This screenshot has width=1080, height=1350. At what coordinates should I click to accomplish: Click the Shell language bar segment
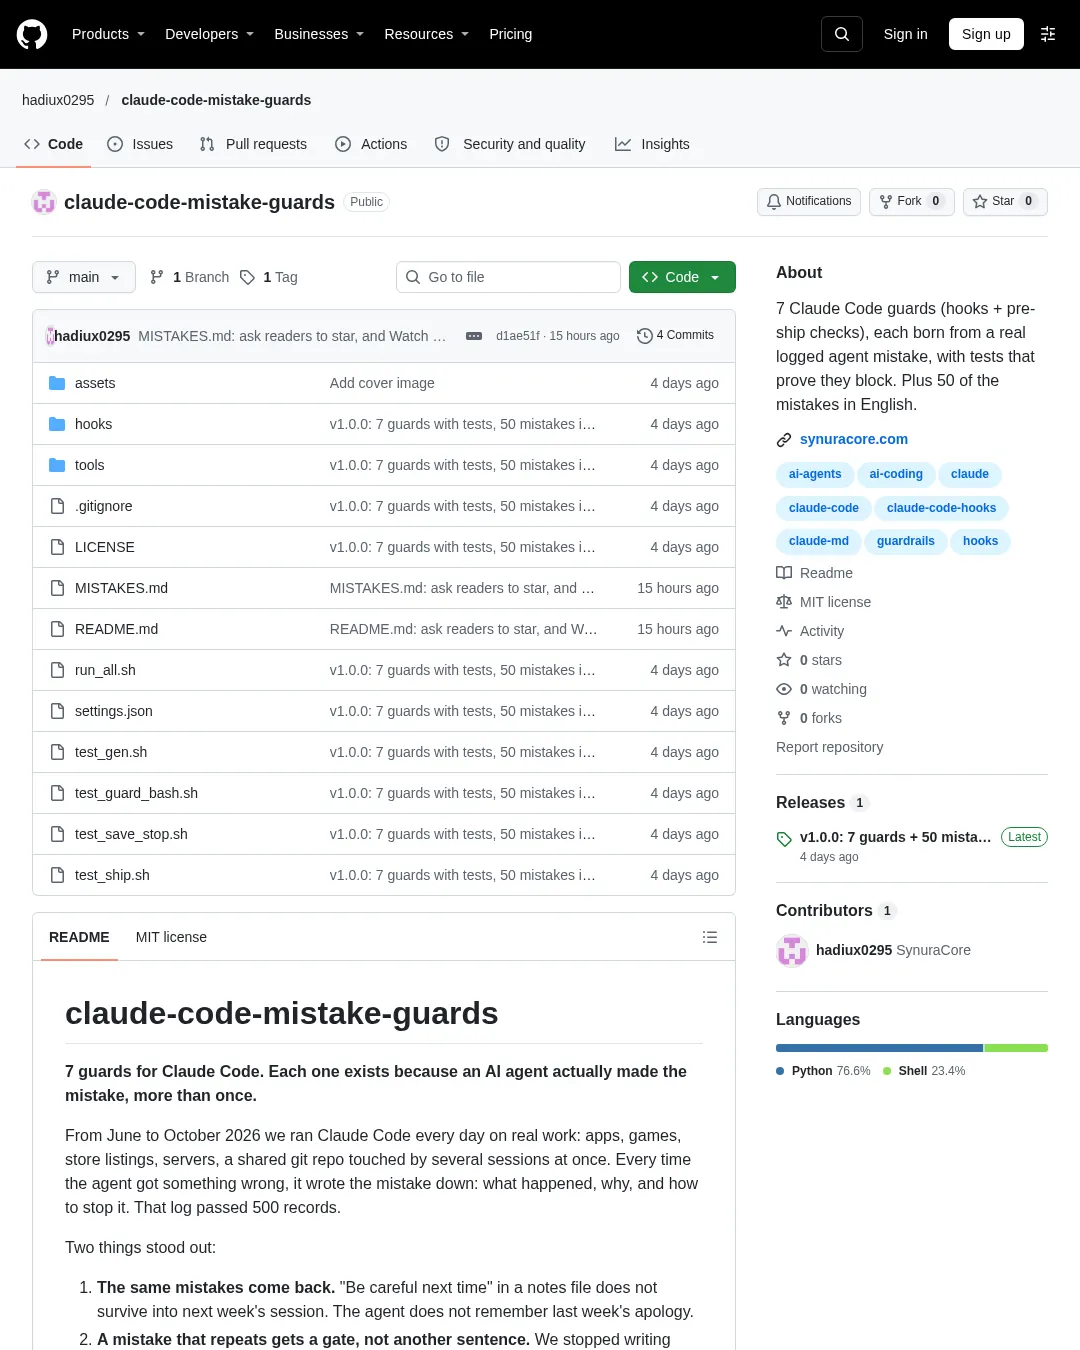1016,1048
